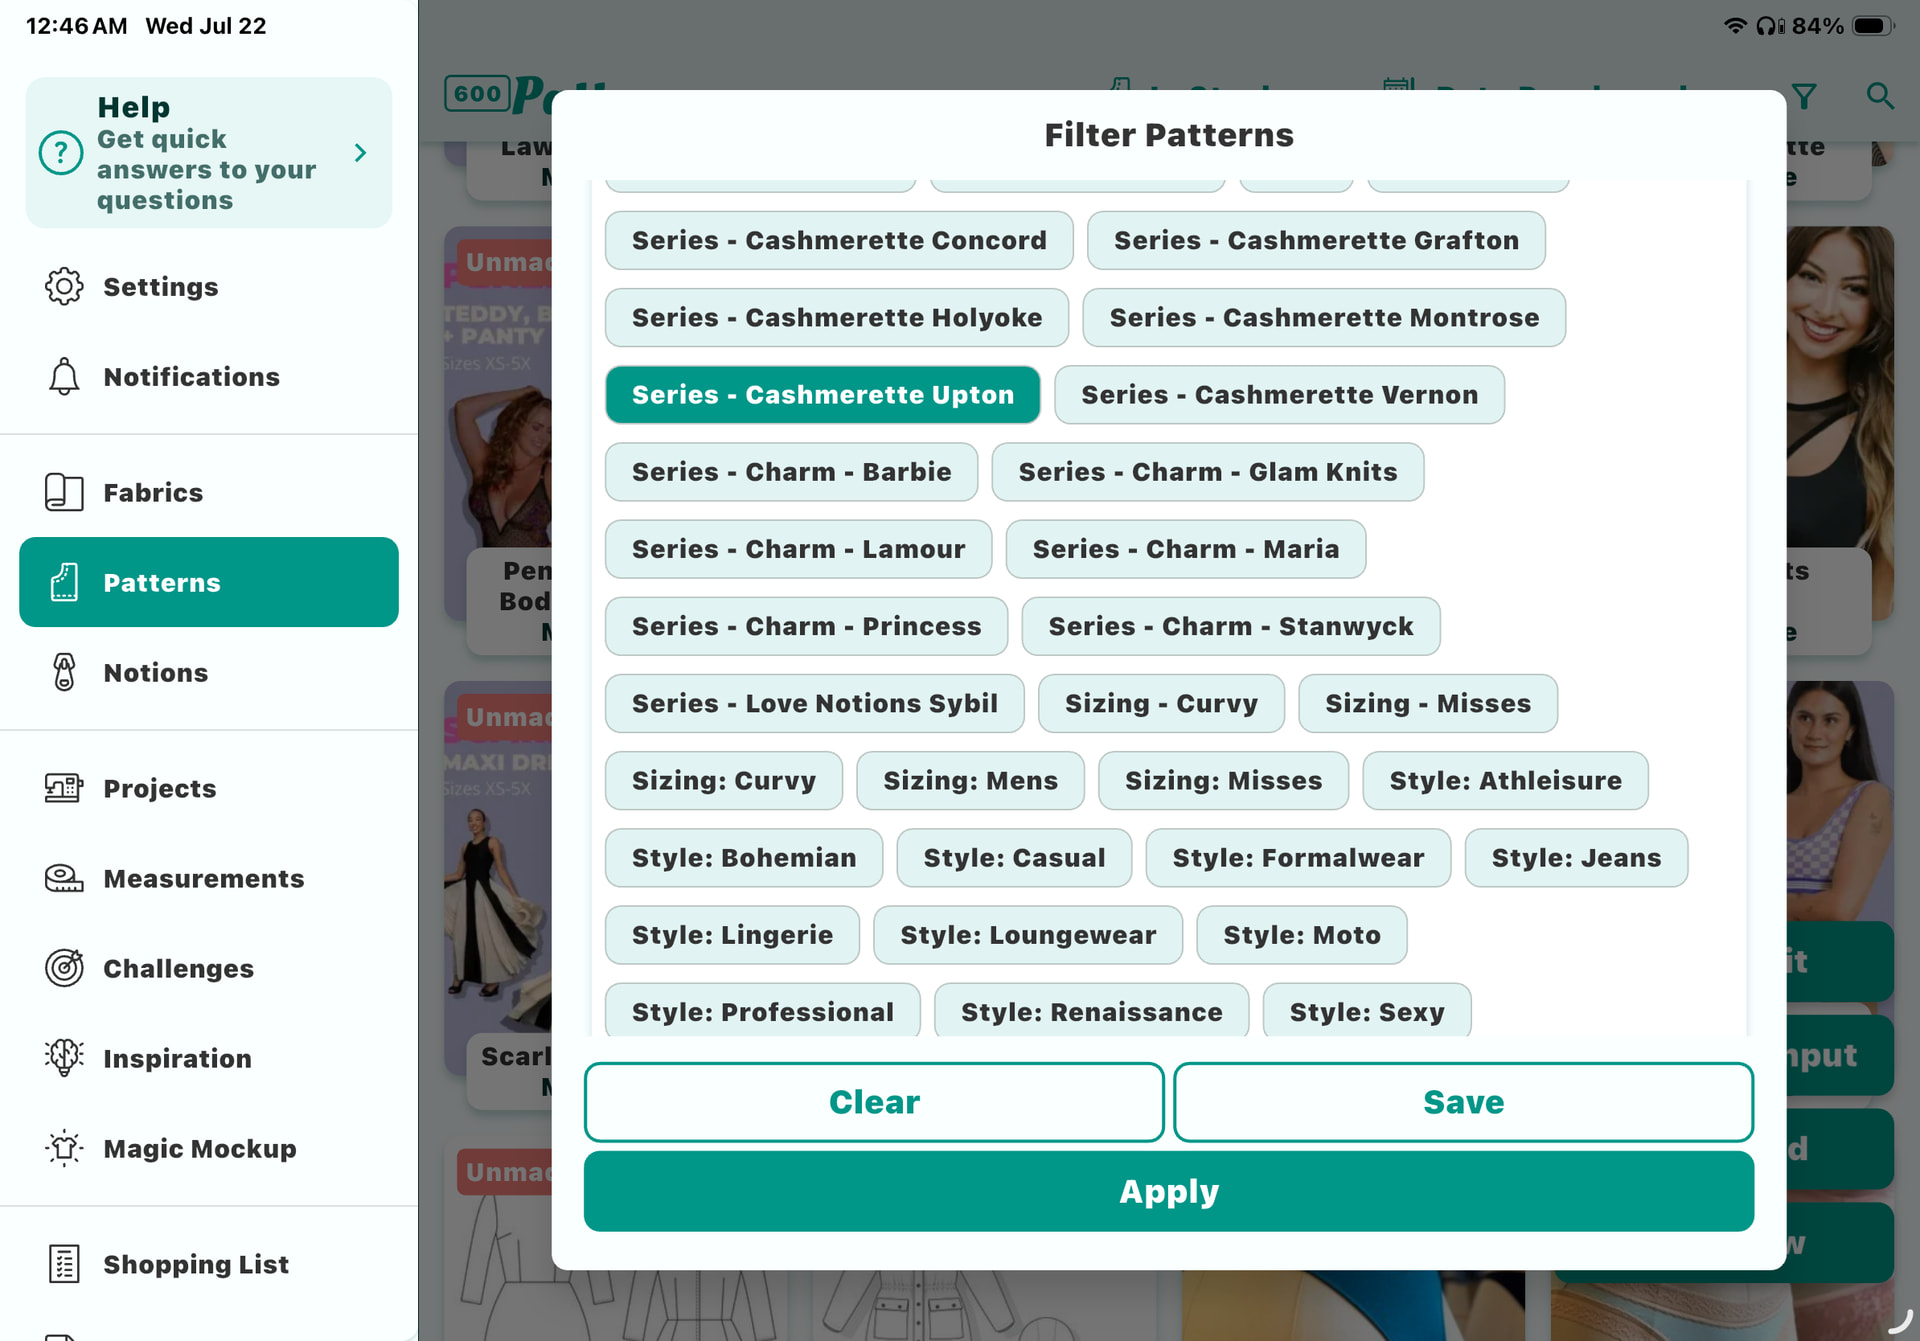
Task: Clear all selected filters
Action: 874,1102
